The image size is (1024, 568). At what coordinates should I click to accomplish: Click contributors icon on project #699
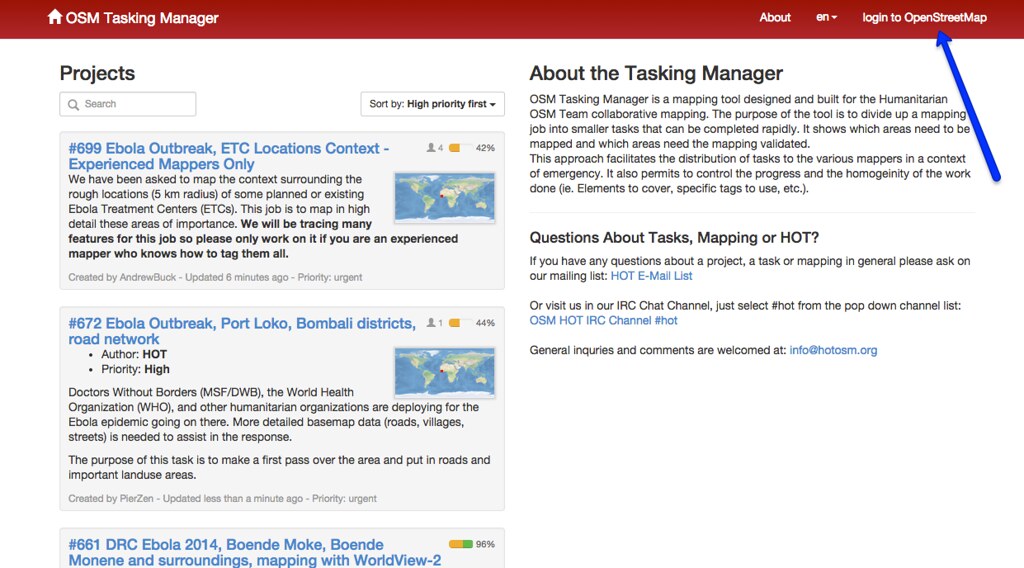[431, 148]
